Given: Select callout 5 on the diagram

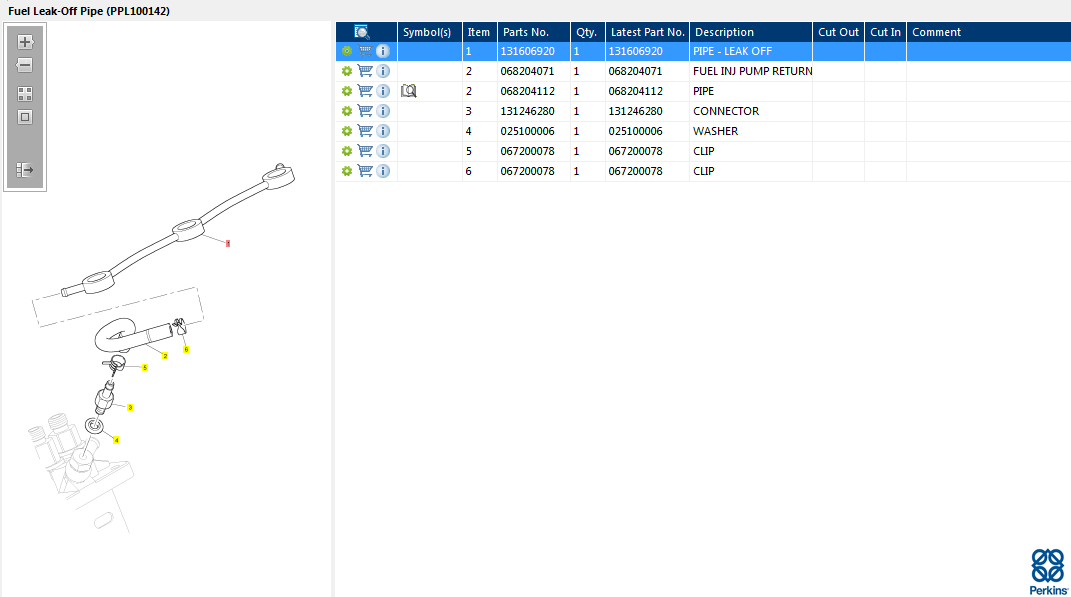Looking at the screenshot, I should point(145,368).
